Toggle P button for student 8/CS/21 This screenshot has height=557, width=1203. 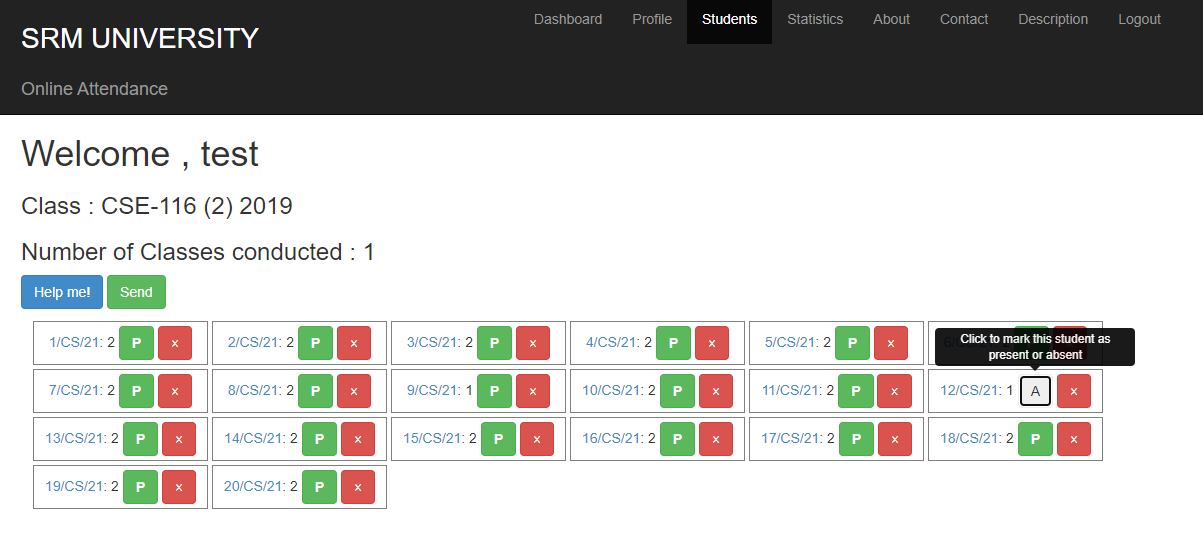tap(315, 391)
